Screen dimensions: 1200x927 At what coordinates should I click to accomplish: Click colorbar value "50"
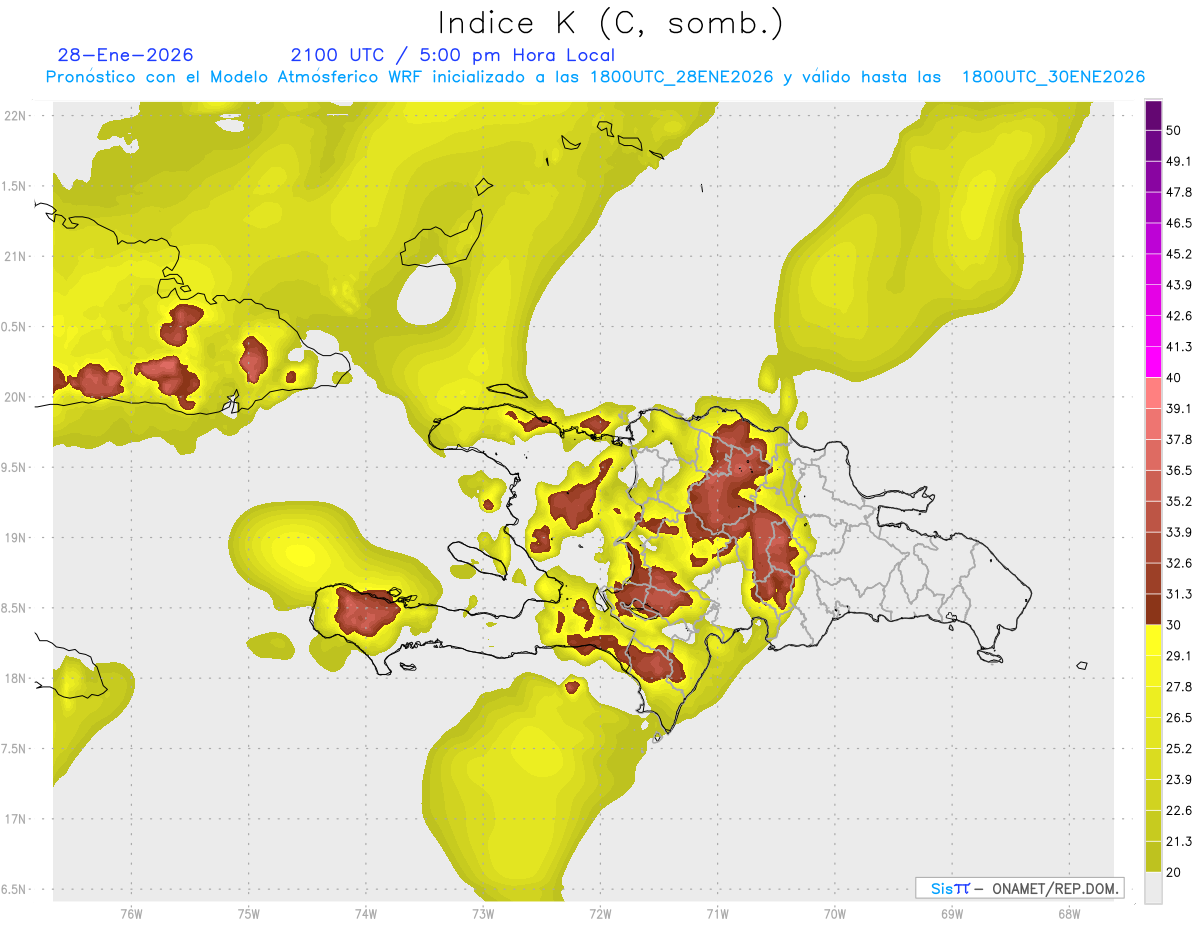coord(1174,131)
